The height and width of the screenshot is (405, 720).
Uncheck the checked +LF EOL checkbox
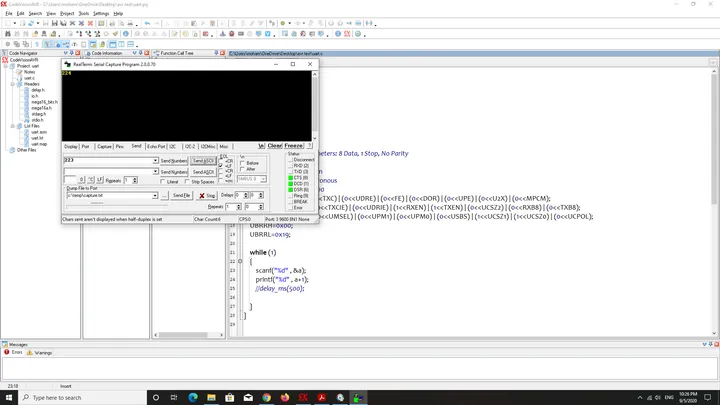coord(221,166)
